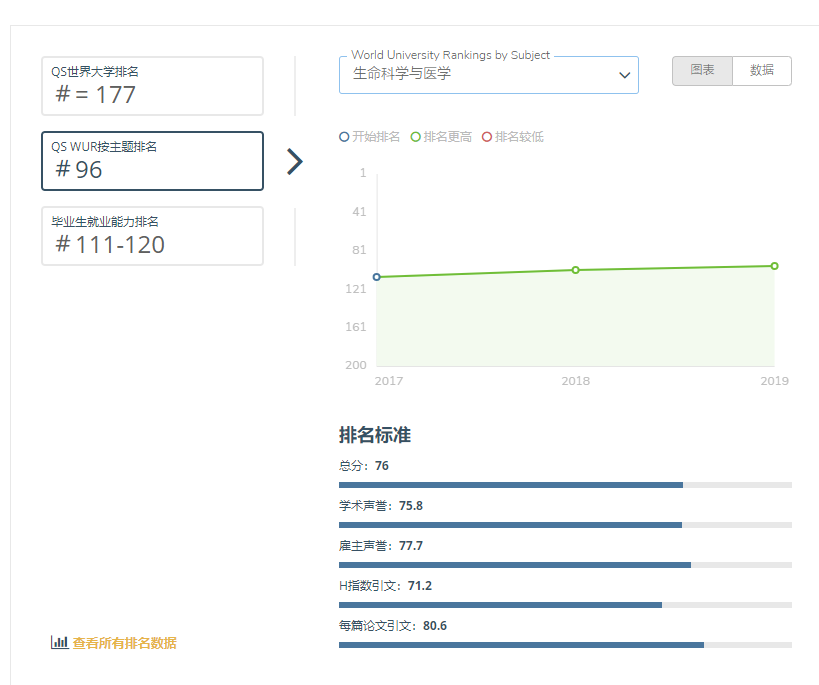Switch to the 图表 chart view tab
819x685 pixels.
pyautogui.click(x=702, y=71)
